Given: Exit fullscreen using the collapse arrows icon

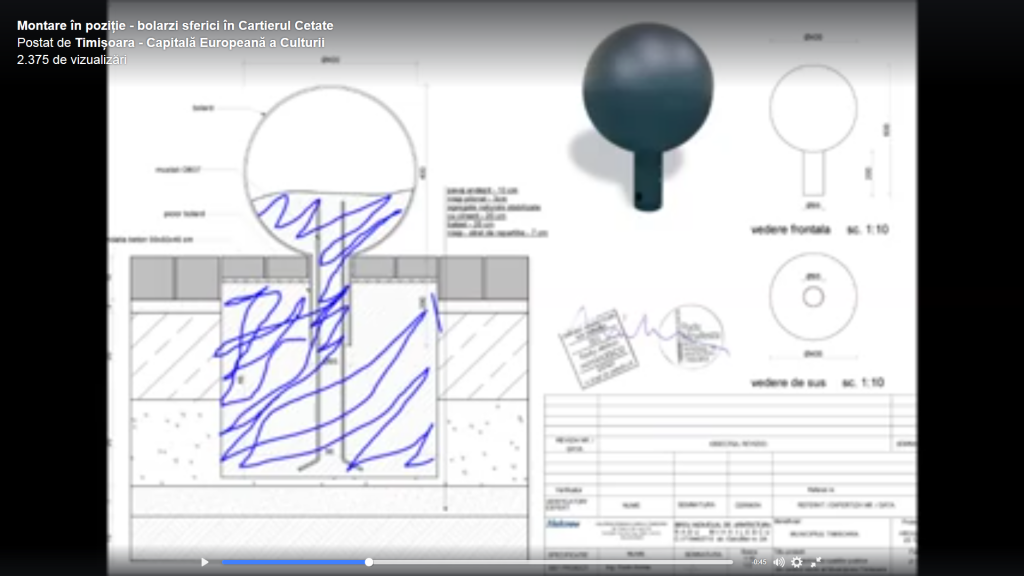Looking at the screenshot, I should tap(816, 562).
